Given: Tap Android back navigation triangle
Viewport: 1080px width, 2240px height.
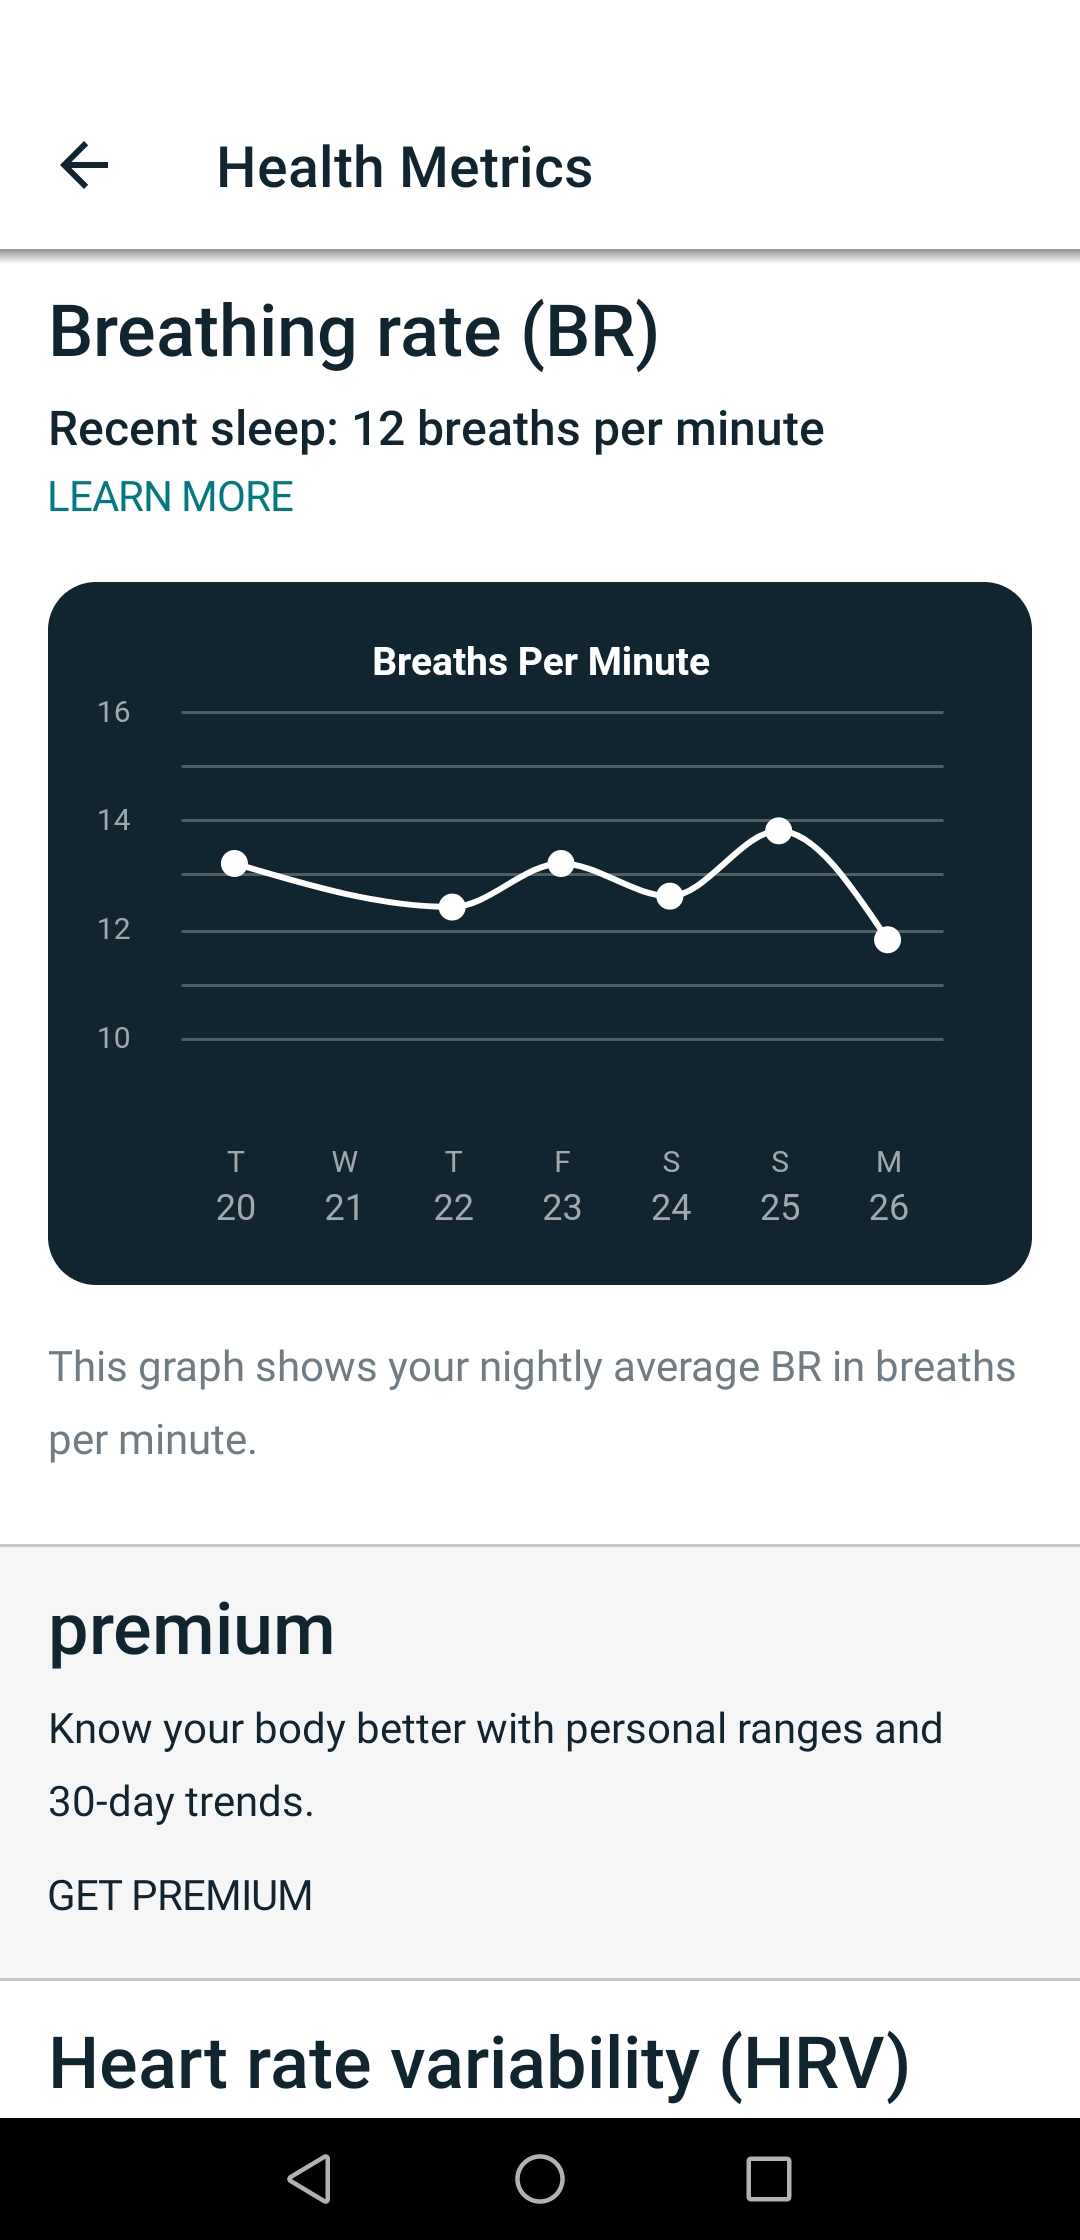Looking at the screenshot, I should pos(310,2178).
